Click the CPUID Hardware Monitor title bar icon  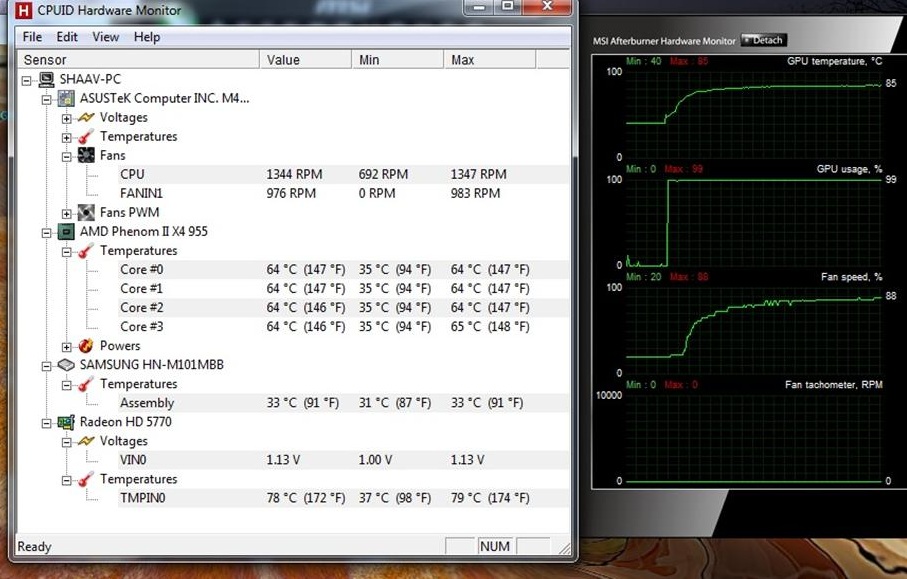[x=23, y=10]
